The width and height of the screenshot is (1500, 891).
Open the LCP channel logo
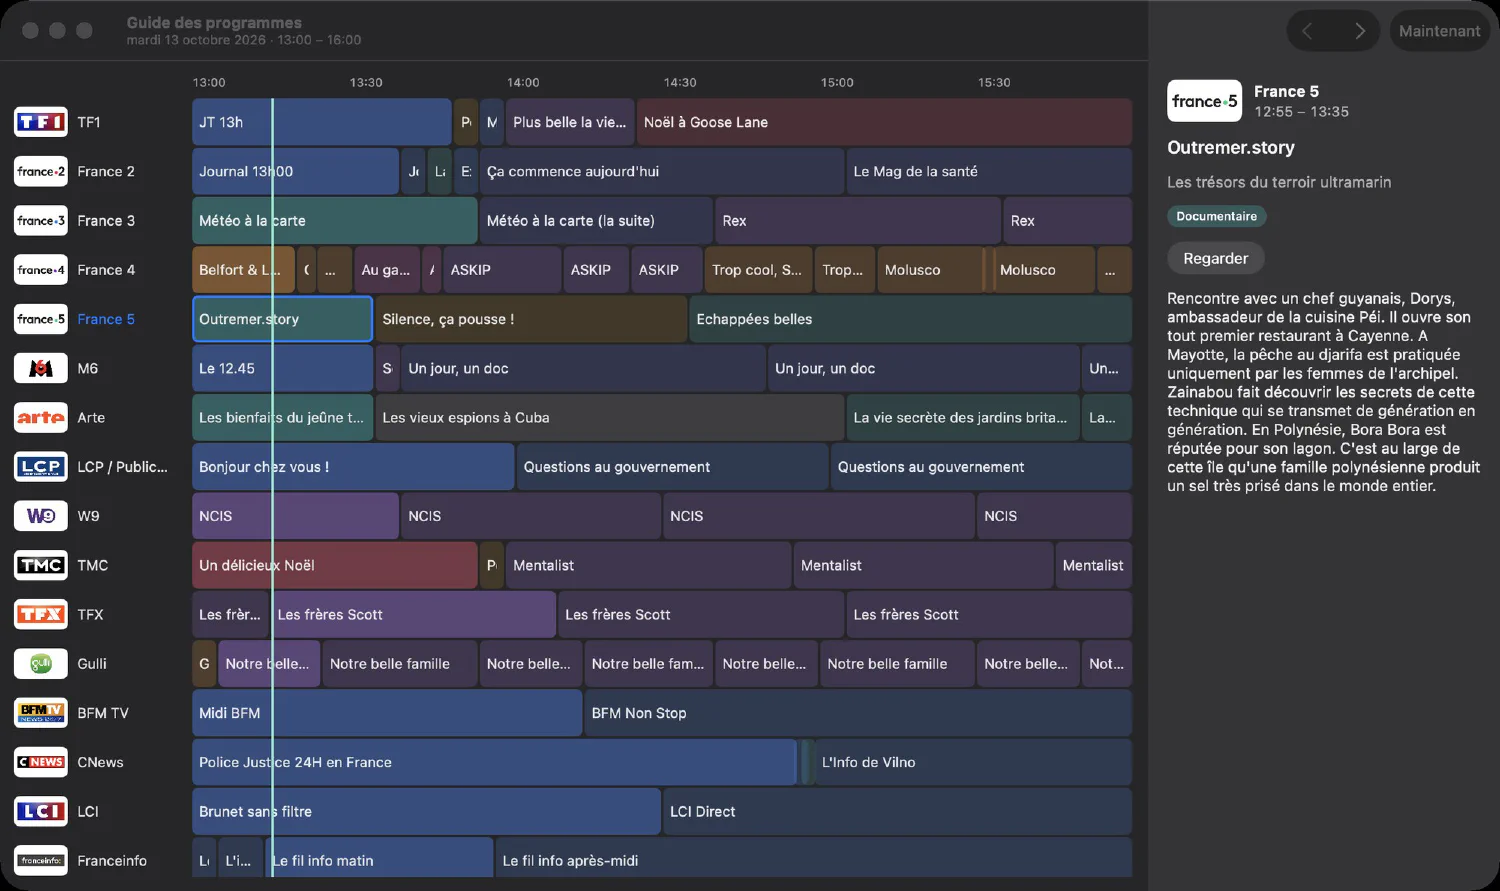(x=41, y=467)
